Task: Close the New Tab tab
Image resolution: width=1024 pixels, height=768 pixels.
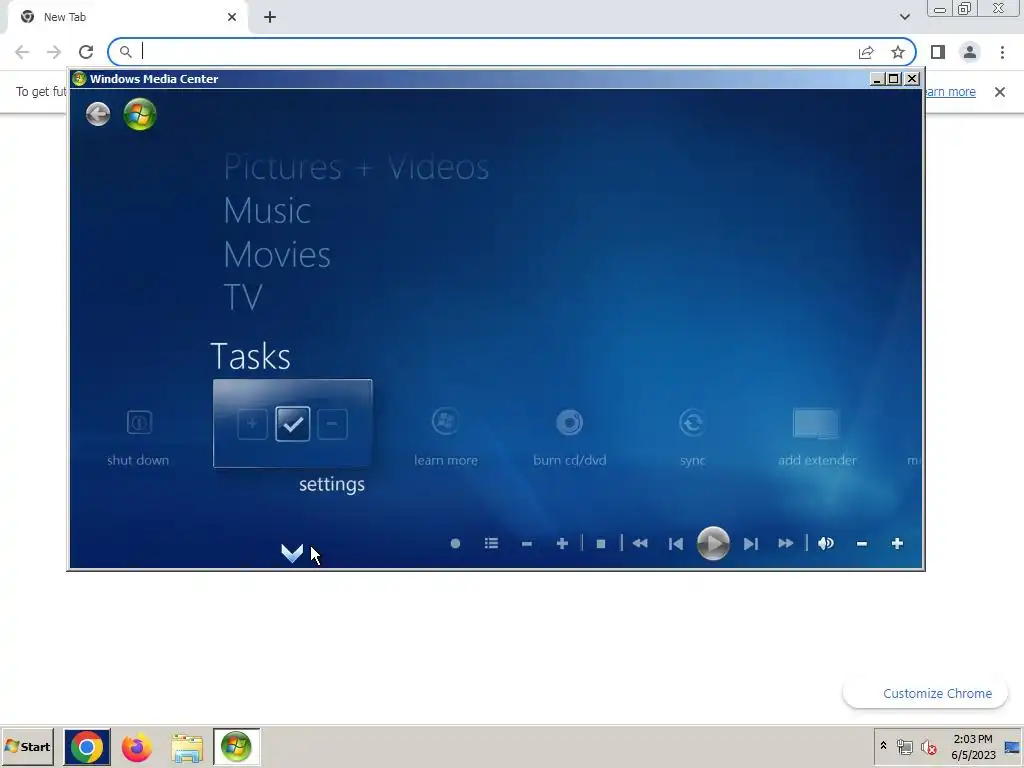Action: click(x=232, y=17)
